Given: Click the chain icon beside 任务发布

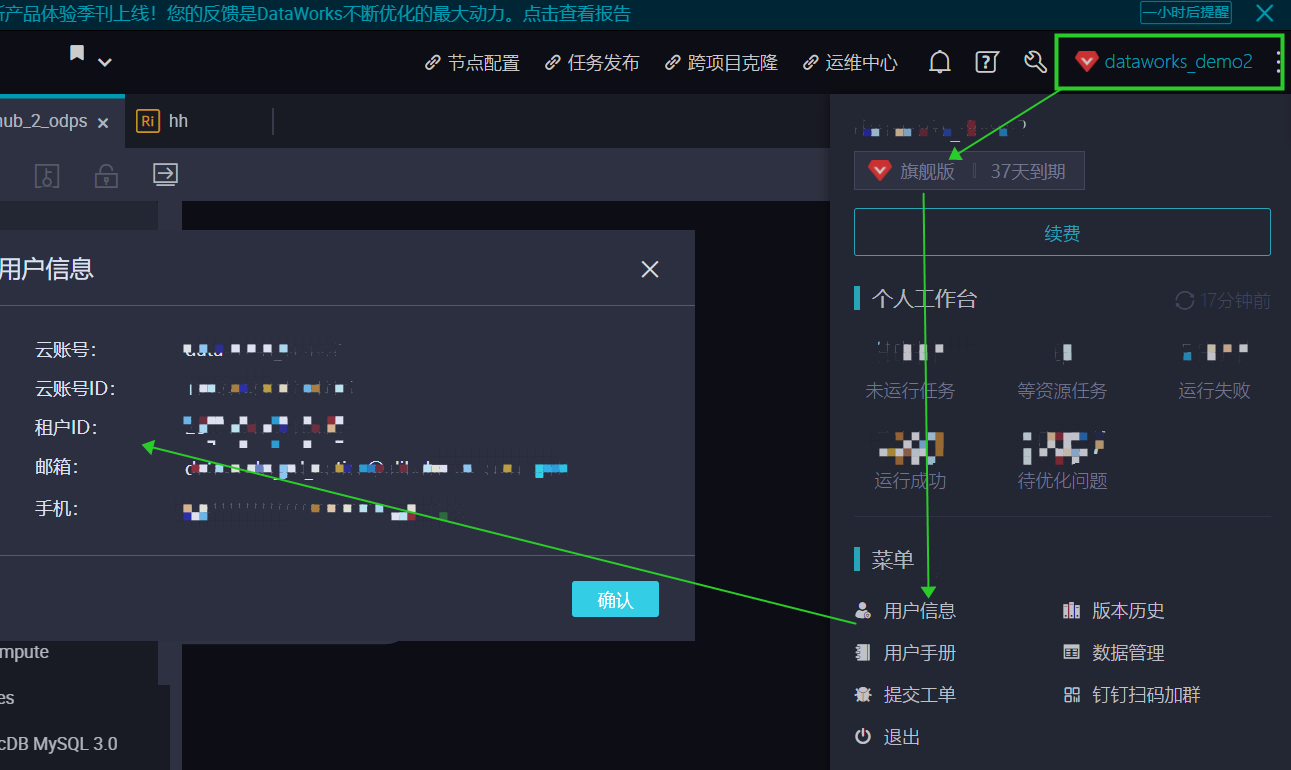Looking at the screenshot, I should pos(553,63).
